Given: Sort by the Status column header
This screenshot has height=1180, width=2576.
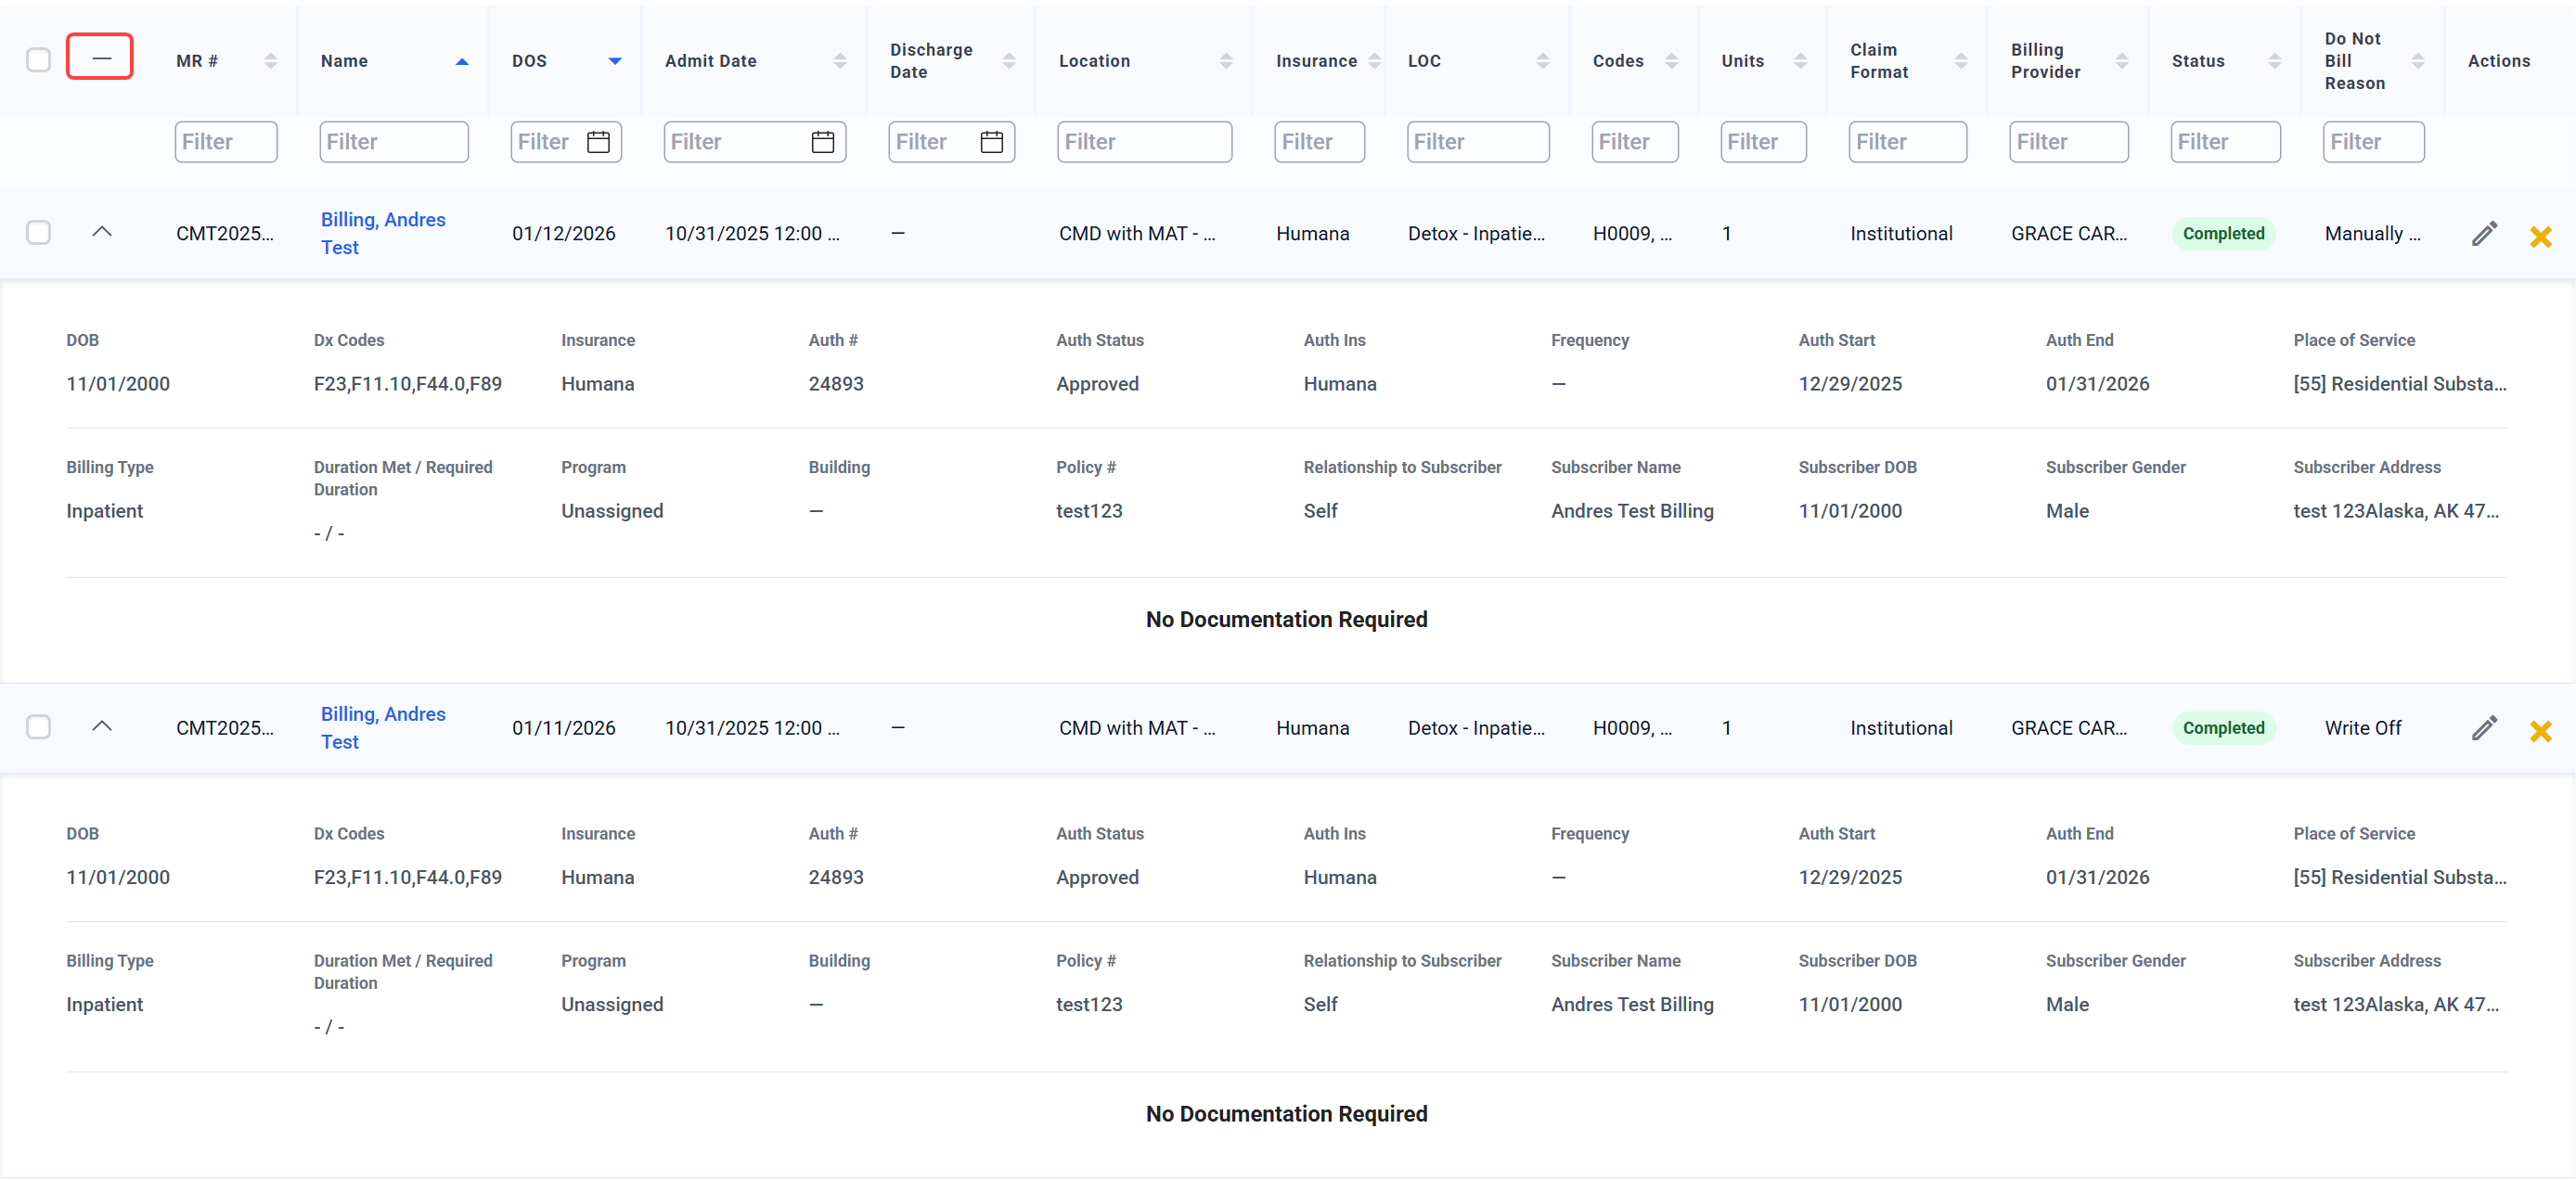Looking at the screenshot, I should point(2198,61).
